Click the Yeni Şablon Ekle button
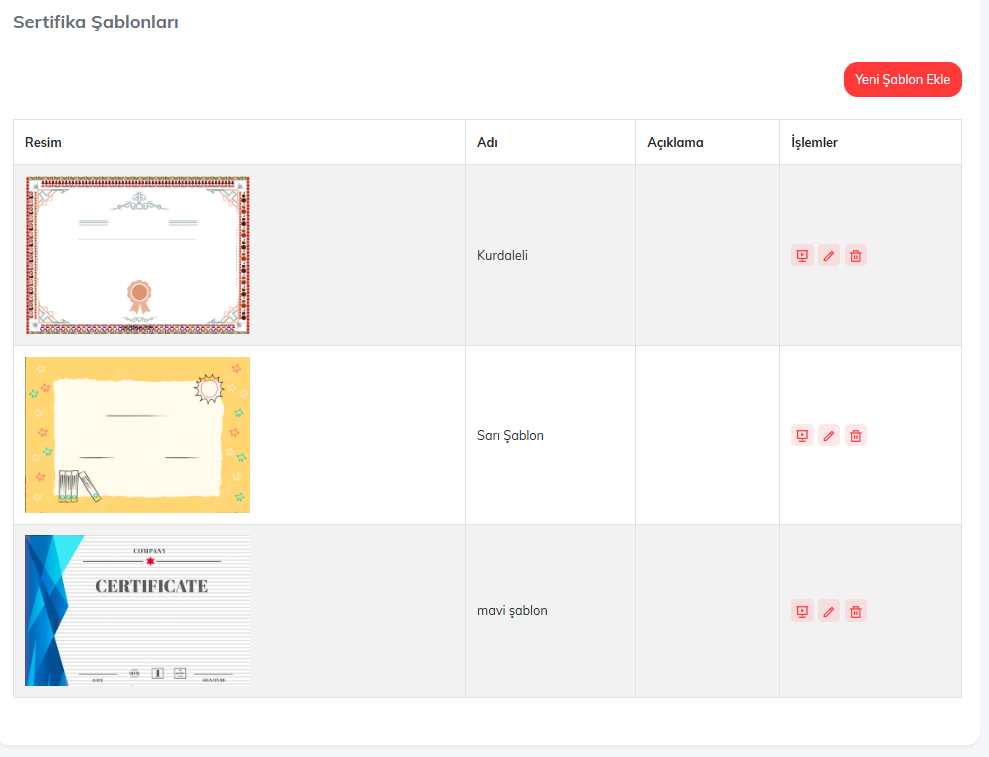This screenshot has height=757, width=989. (x=903, y=79)
